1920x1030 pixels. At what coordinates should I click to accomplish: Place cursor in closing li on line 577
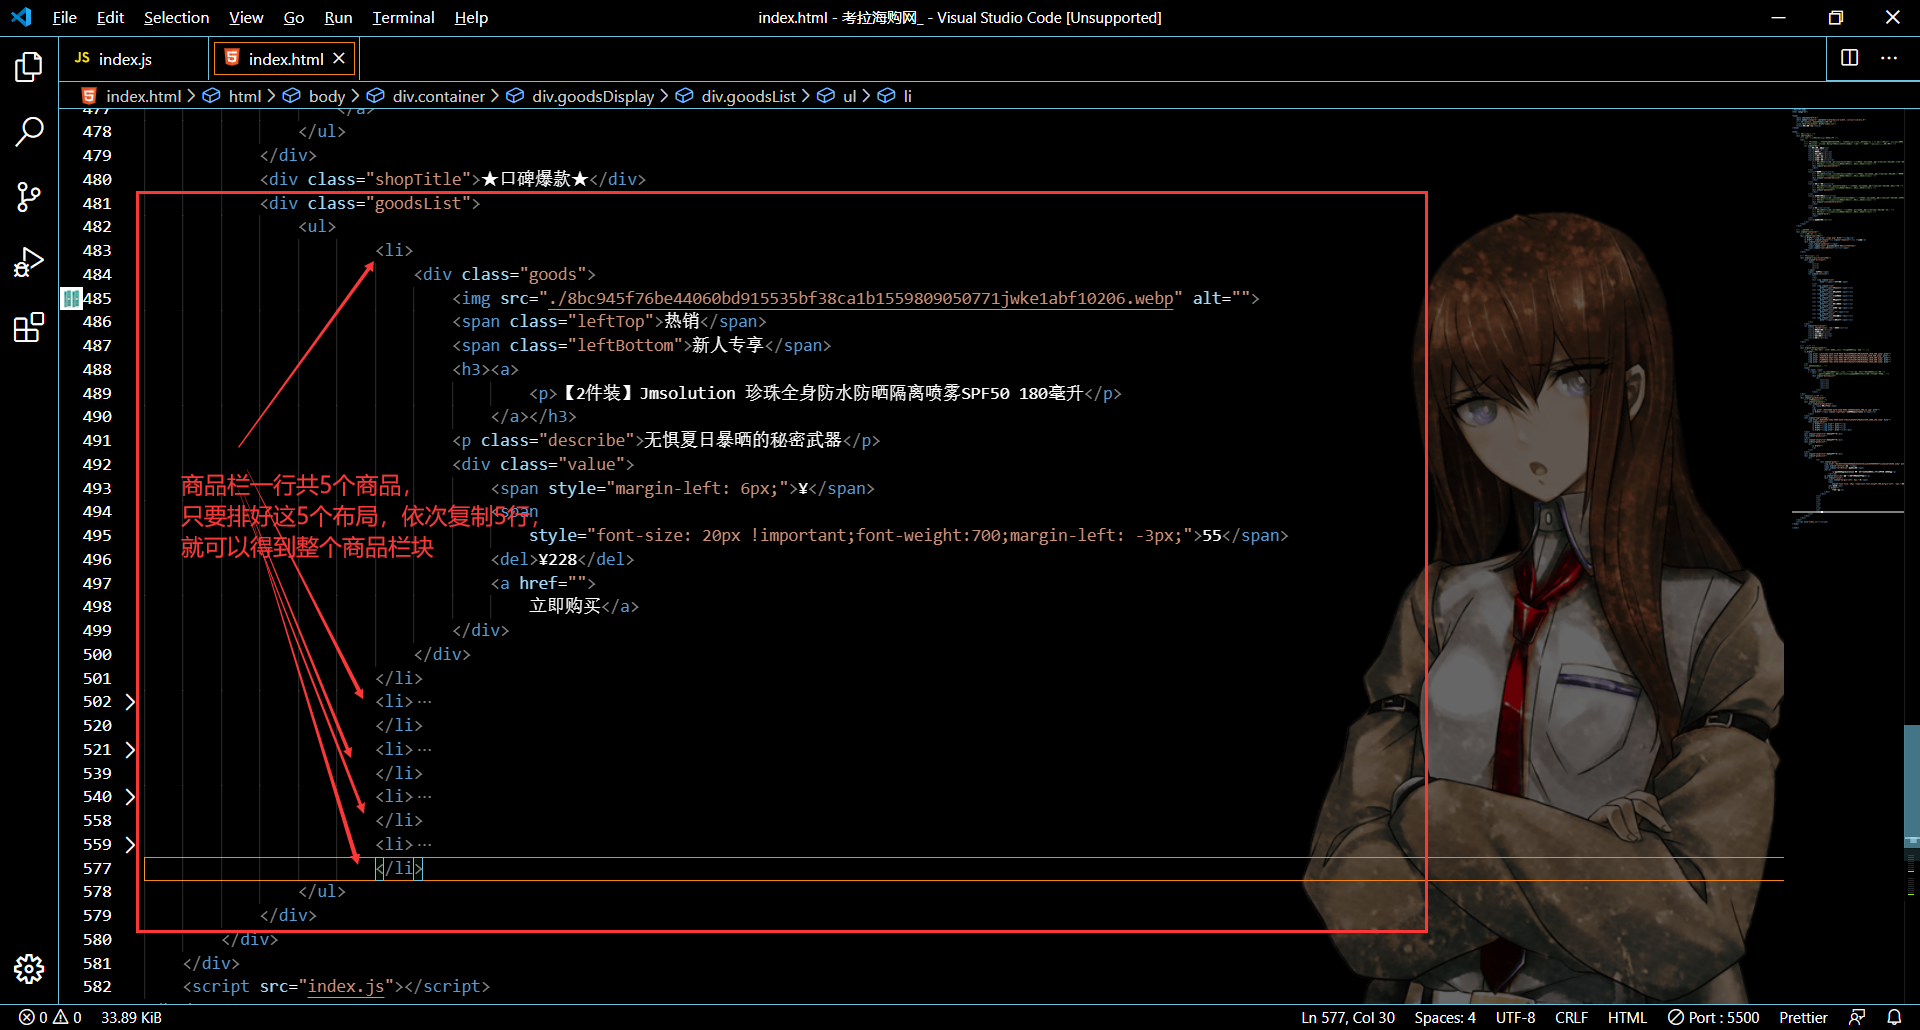point(399,868)
